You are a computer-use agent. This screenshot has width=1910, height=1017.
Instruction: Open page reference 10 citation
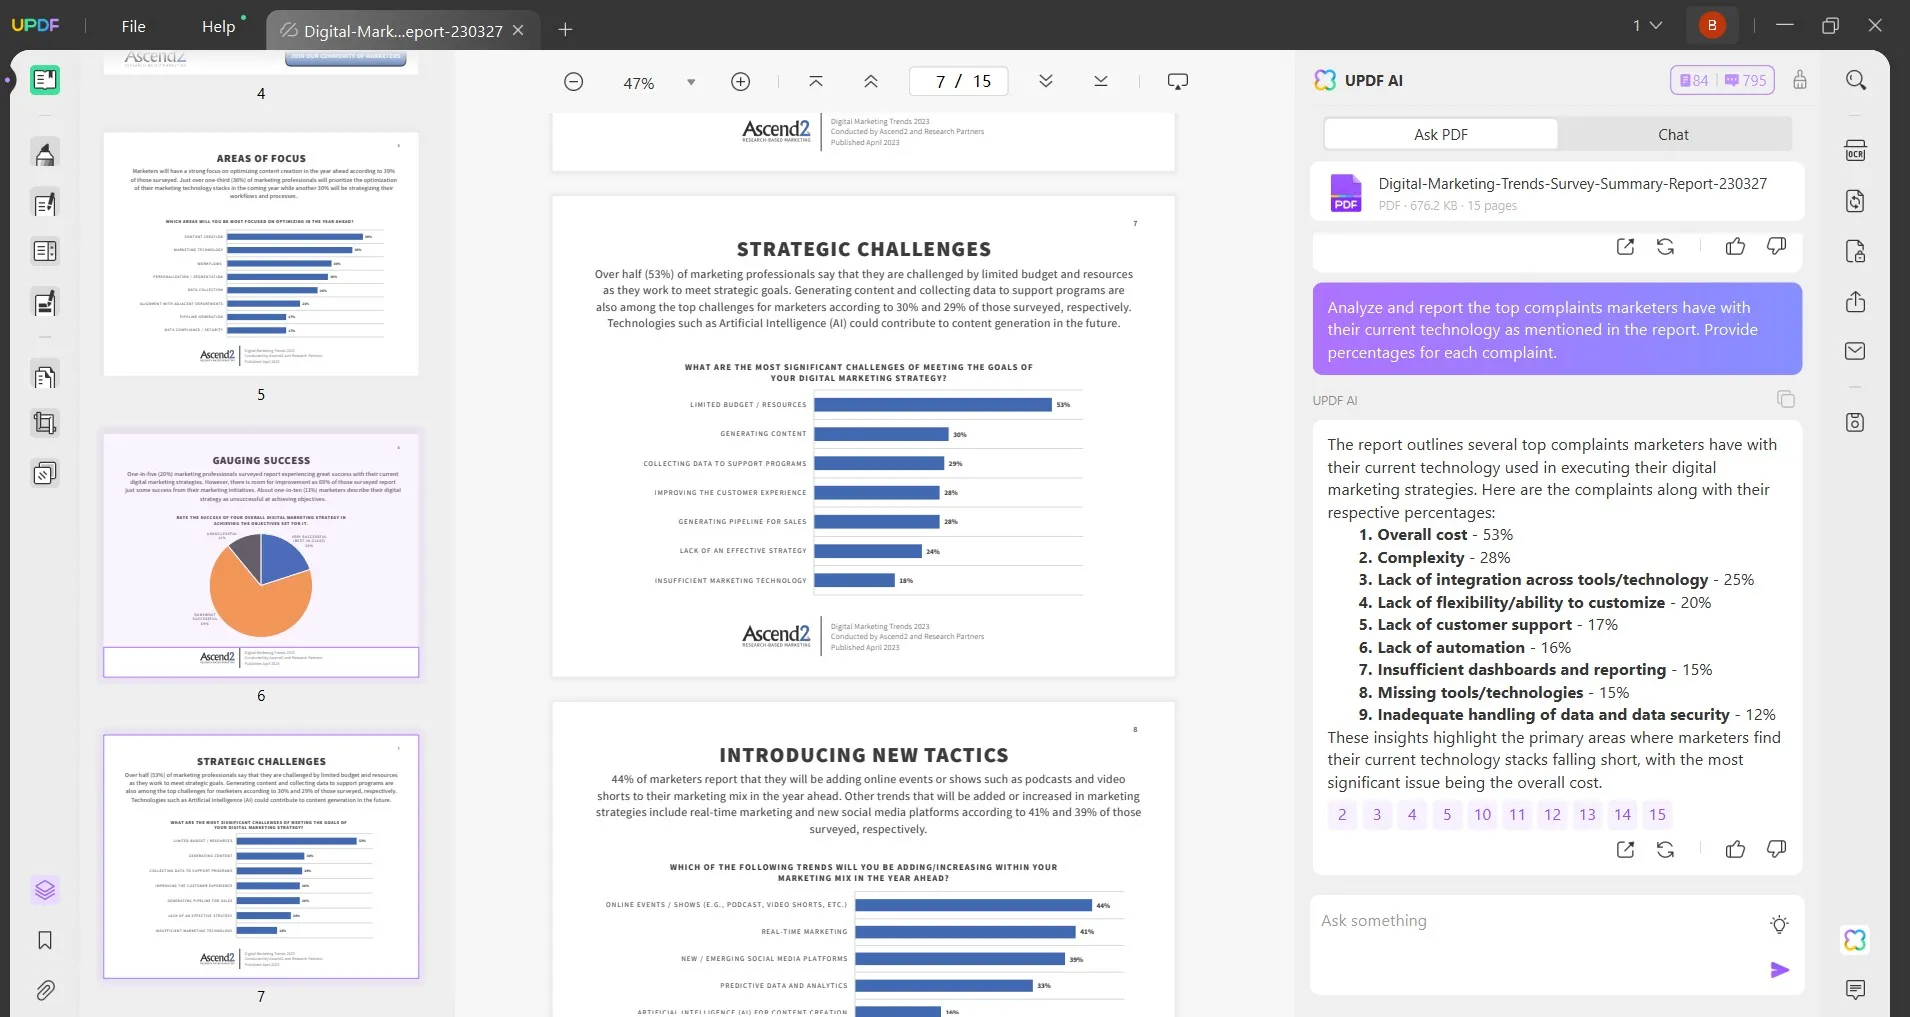1482,815
